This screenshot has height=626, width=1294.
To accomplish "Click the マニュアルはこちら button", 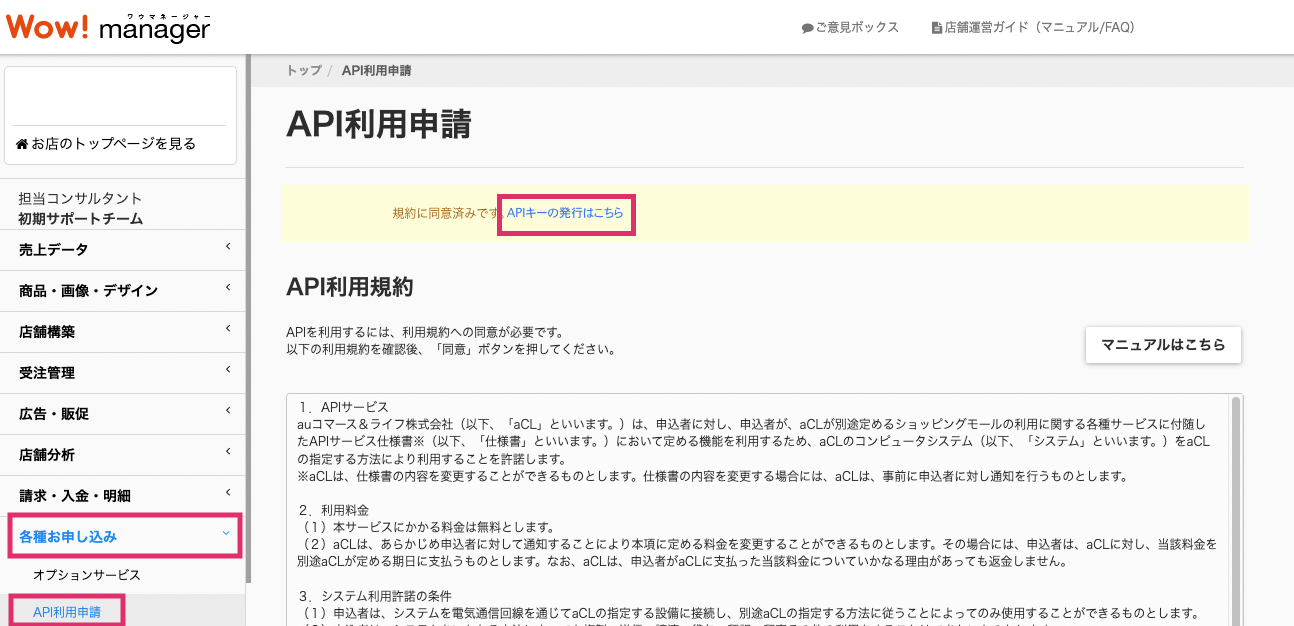I will click(x=1163, y=344).
